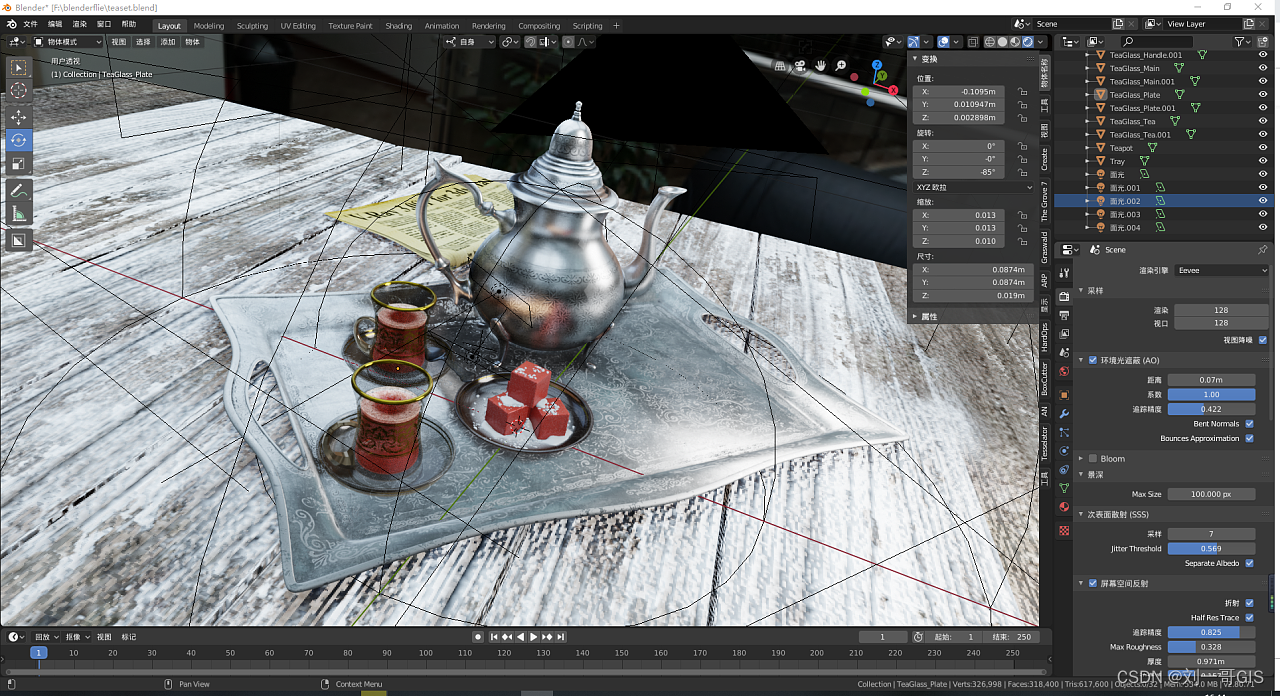Click the 添加 button in viewport header

click(x=168, y=42)
